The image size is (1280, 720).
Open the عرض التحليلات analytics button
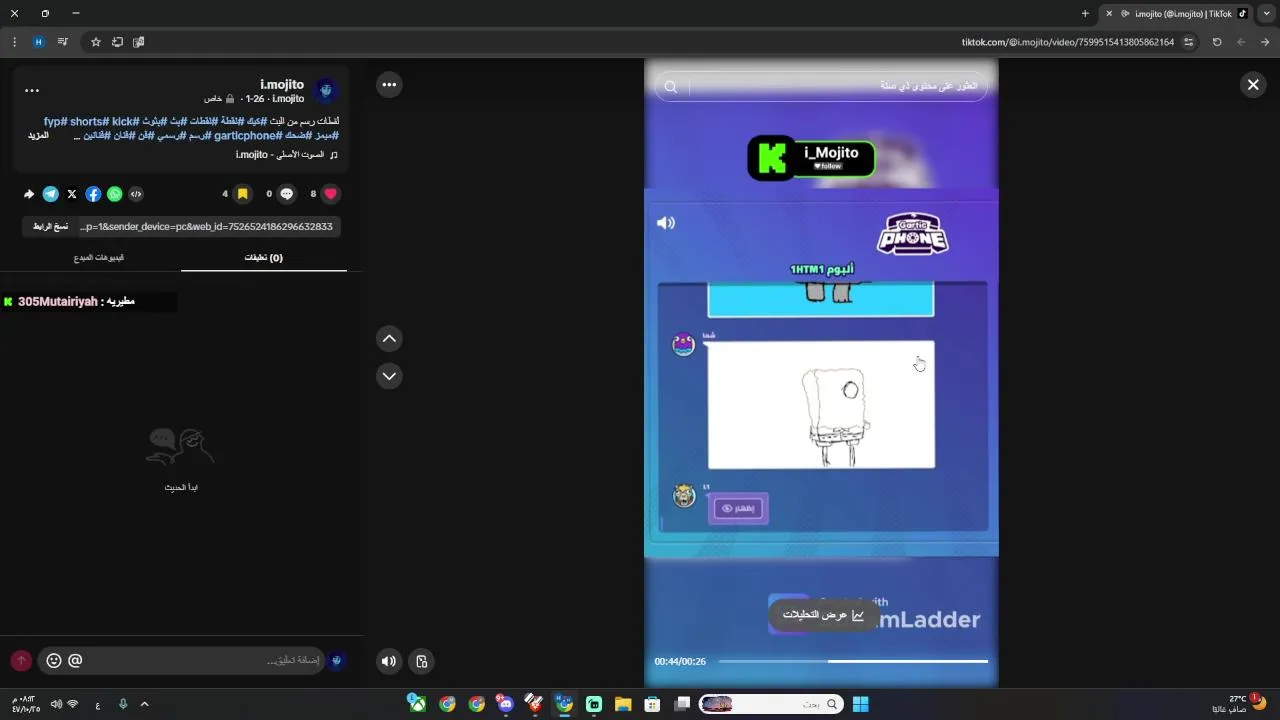pos(822,615)
